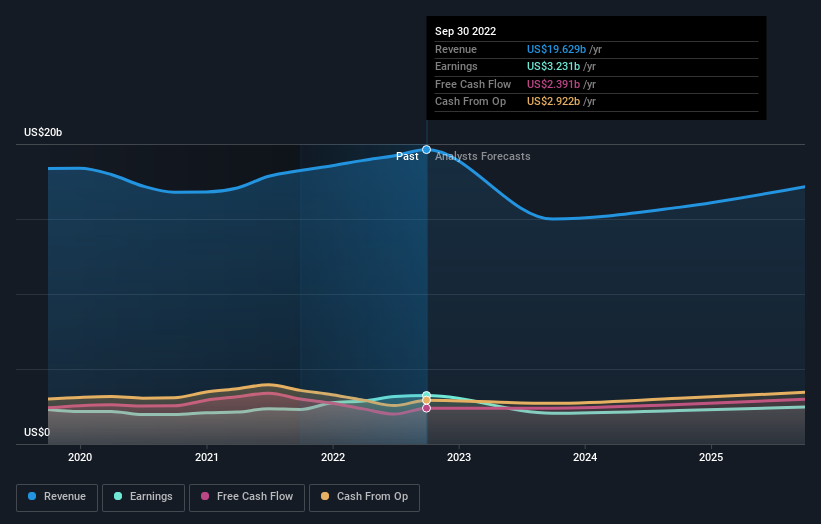Click the Free Cash Flow row label in tooltip
Viewport: 821px width, 524px height.
pos(473,84)
